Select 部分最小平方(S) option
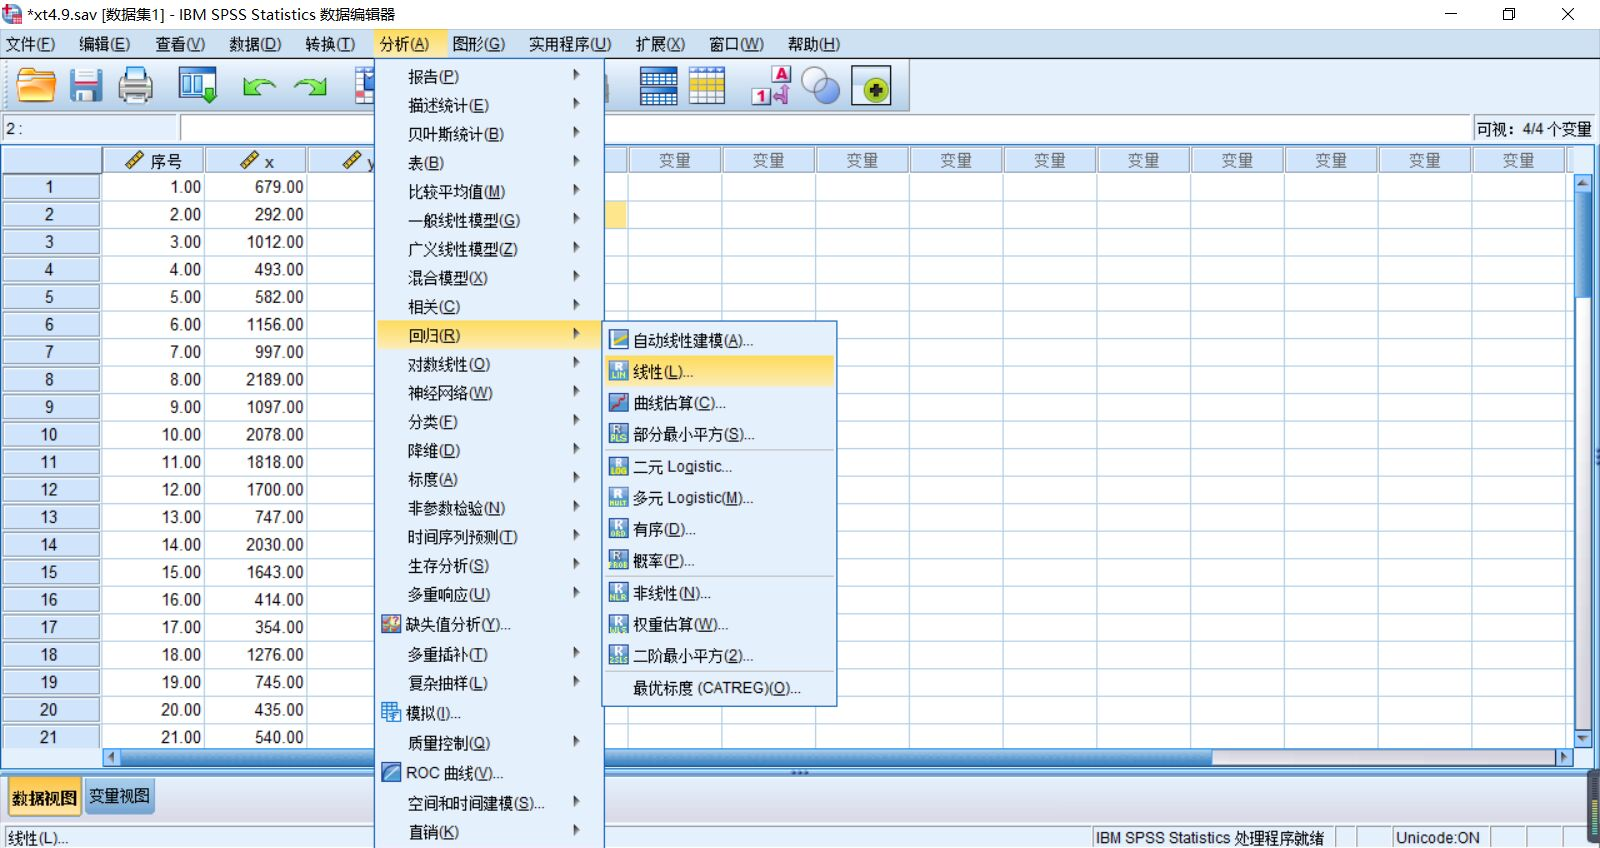Viewport: 1600px width, 848px height. pyautogui.click(x=719, y=434)
